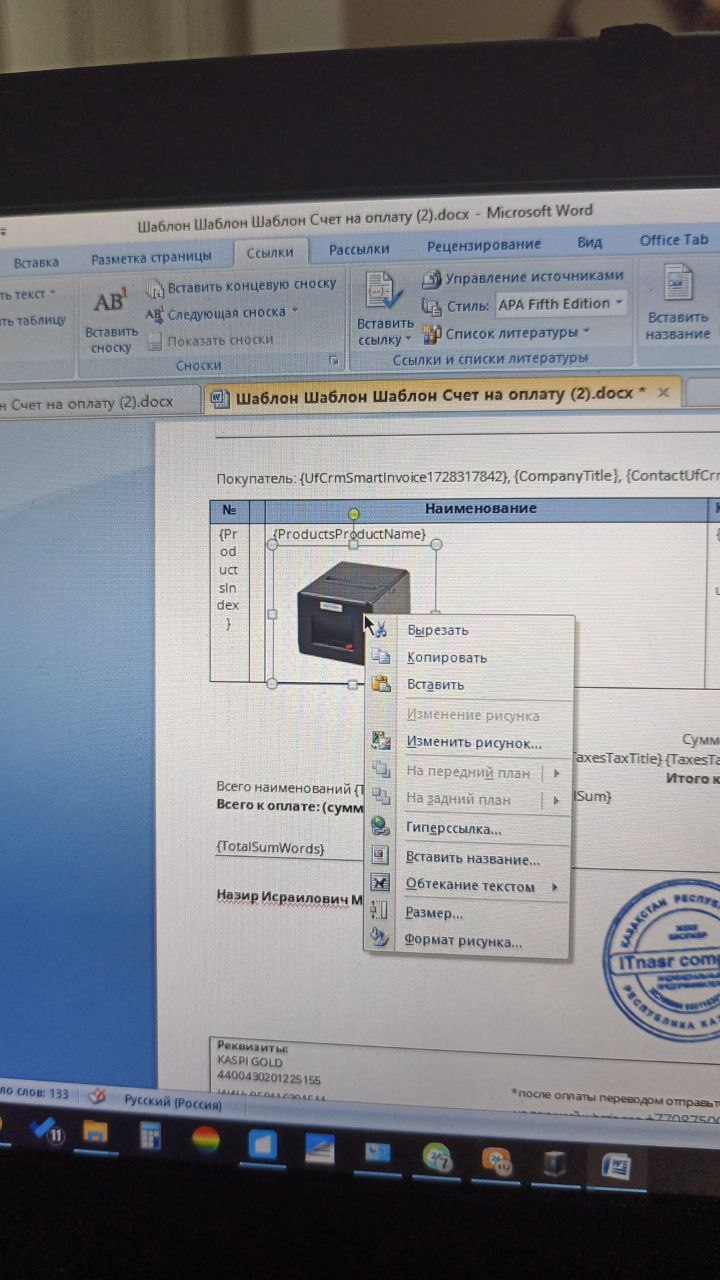Click the word count in status bar
The image size is (720, 1280).
coord(35,1094)
